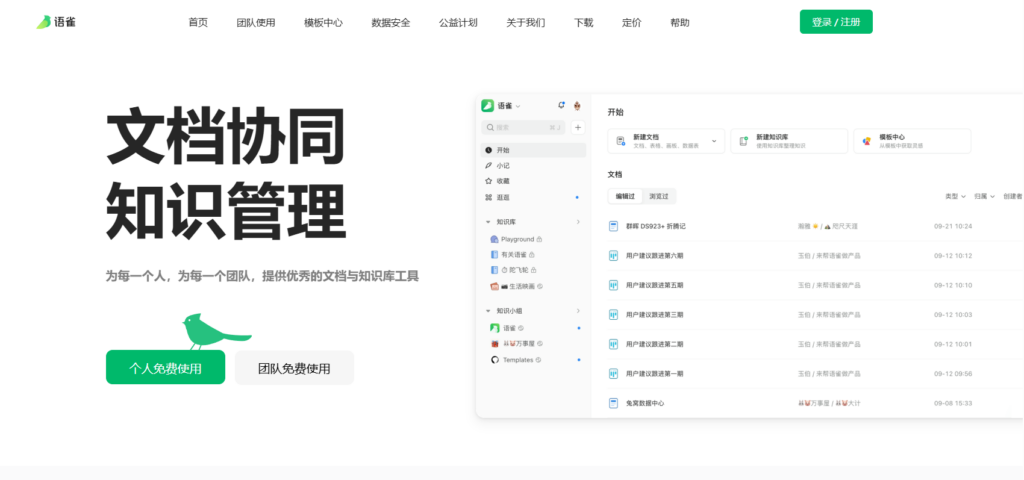
Task: Click the document title 用户建议跟进第一期
Action: pyautogui.click(x=654, y=374)
